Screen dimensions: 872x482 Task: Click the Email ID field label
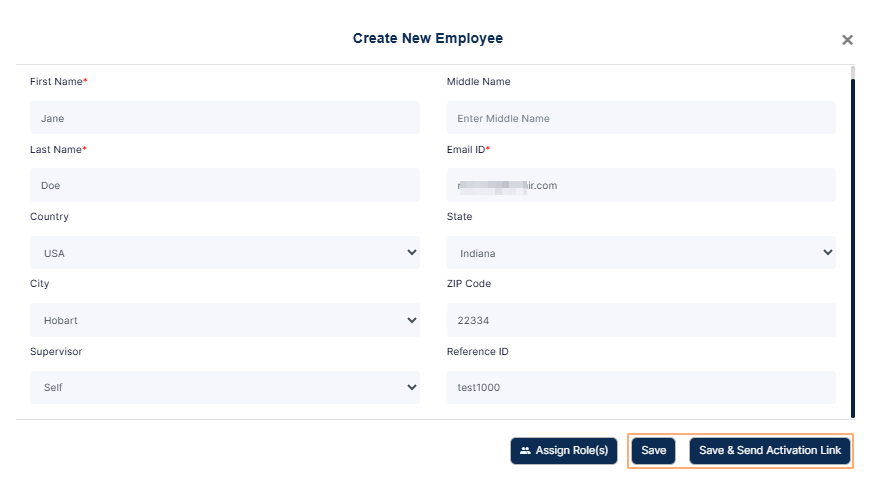[x=467, y=149]
